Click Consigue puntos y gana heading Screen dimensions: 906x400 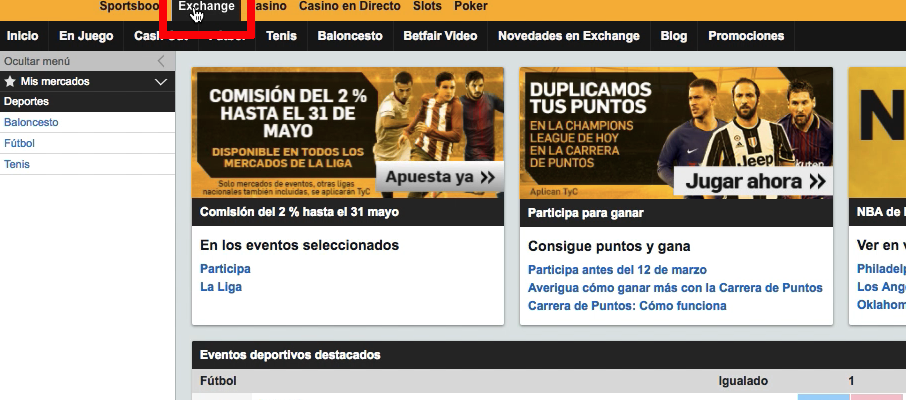[609, 246]
